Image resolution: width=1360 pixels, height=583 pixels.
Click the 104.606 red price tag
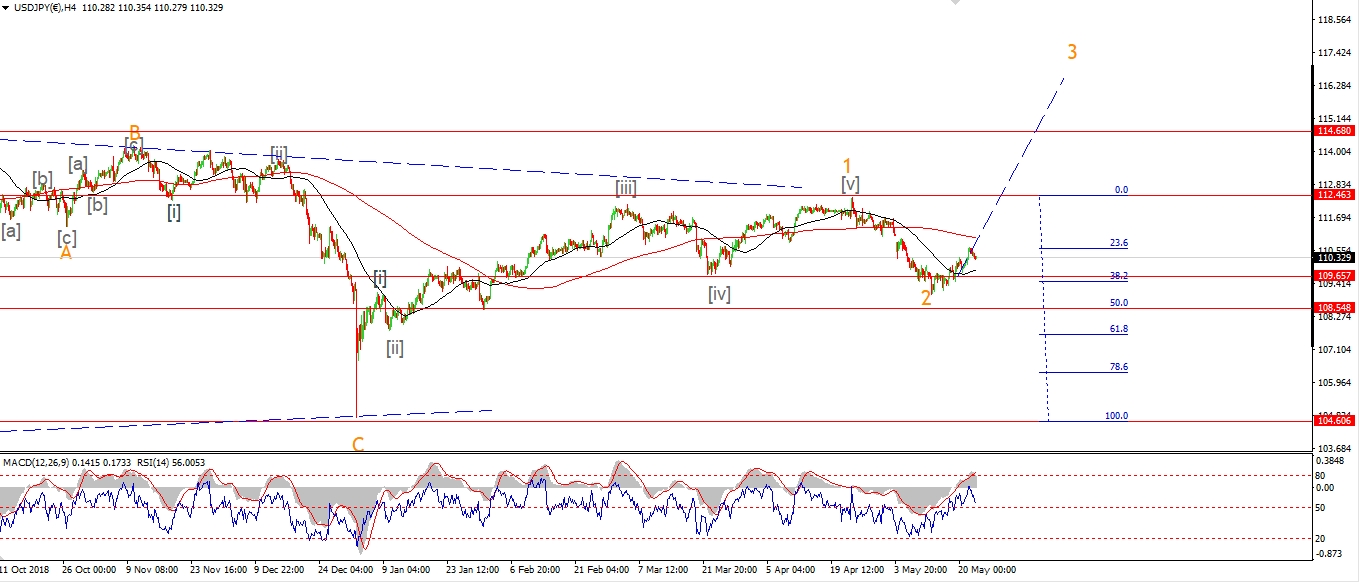1333,422
